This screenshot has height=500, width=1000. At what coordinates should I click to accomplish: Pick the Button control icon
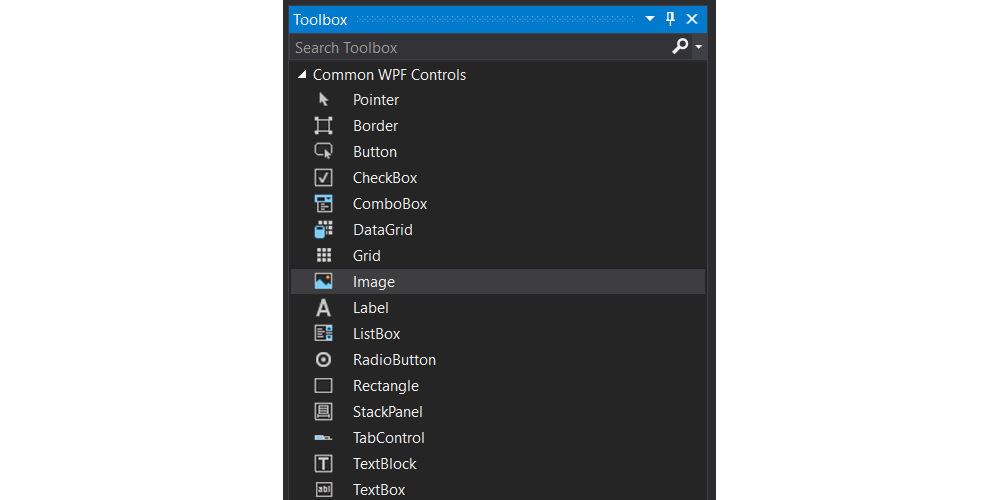[324, 151]
